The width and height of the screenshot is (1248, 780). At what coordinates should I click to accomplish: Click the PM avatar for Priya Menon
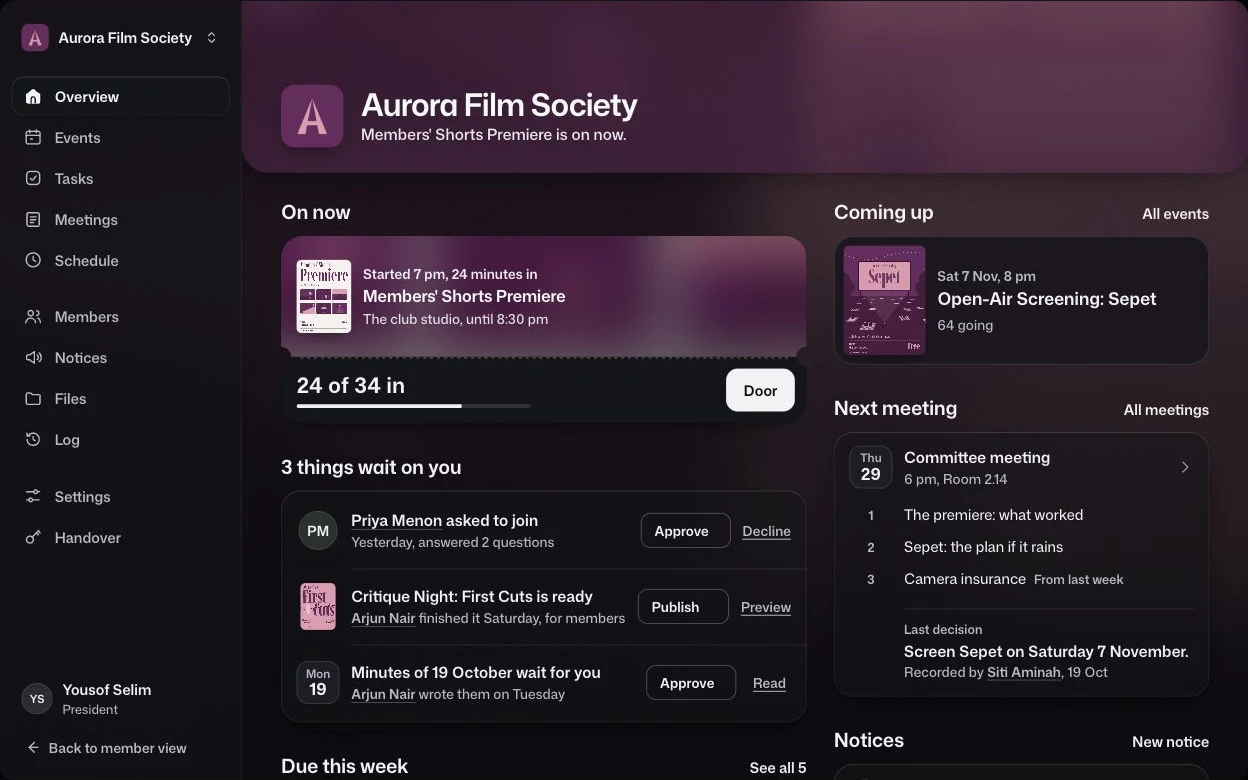click(318, 531)
